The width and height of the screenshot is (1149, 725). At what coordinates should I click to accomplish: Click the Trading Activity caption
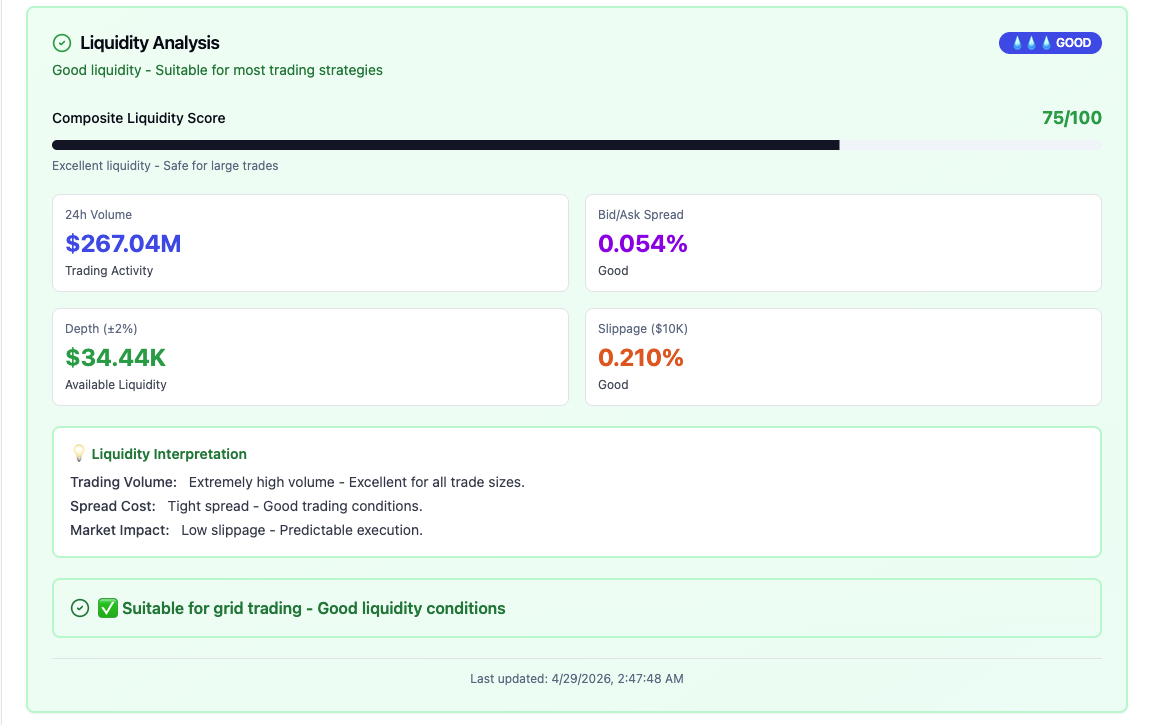109,271
